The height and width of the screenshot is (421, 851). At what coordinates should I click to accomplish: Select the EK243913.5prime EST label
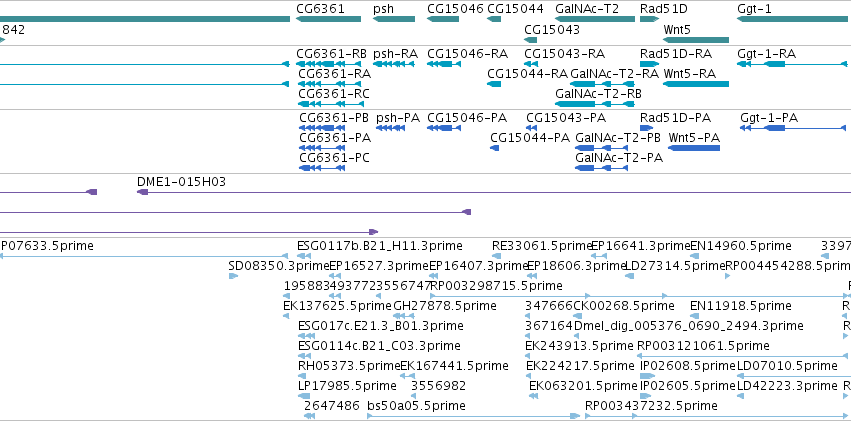click(x=579, y=346)
